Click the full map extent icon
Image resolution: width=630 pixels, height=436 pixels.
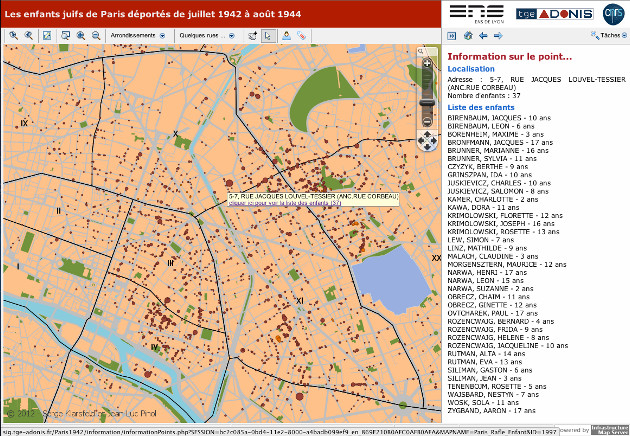pos(47,35)
